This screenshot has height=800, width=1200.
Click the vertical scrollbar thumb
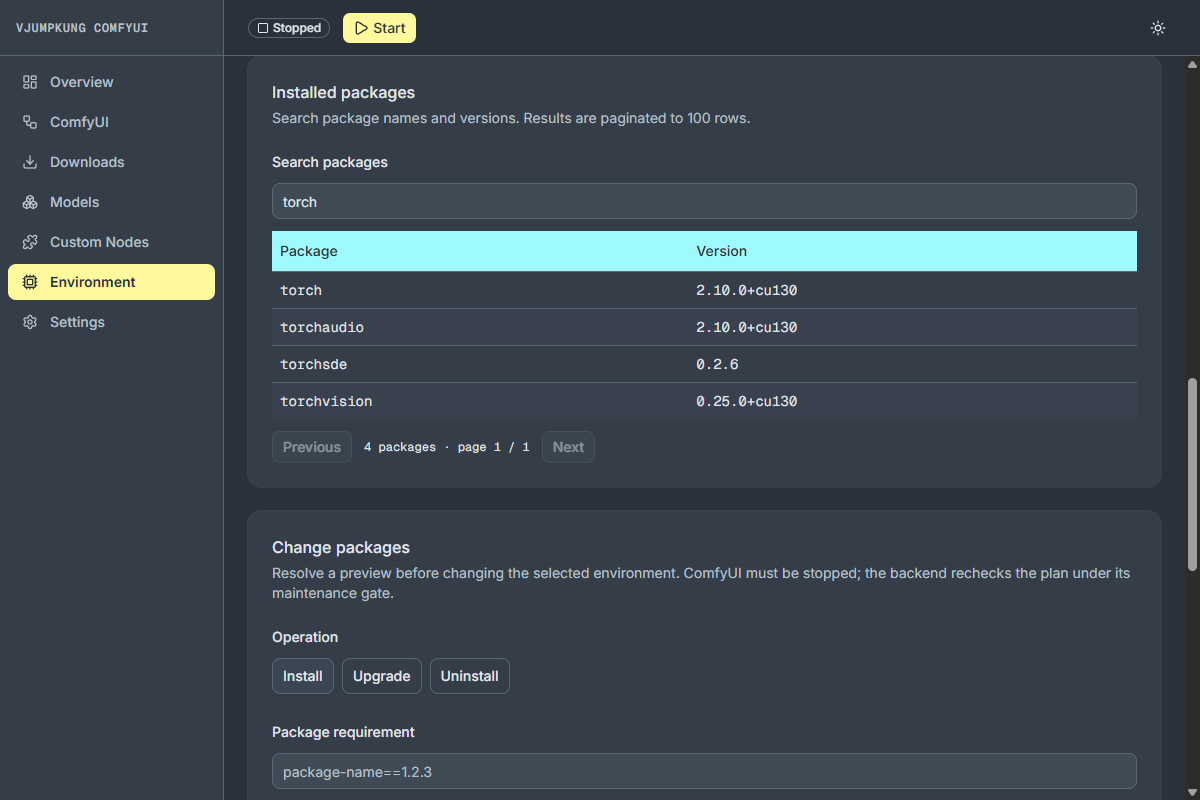tap(1191, 475)
